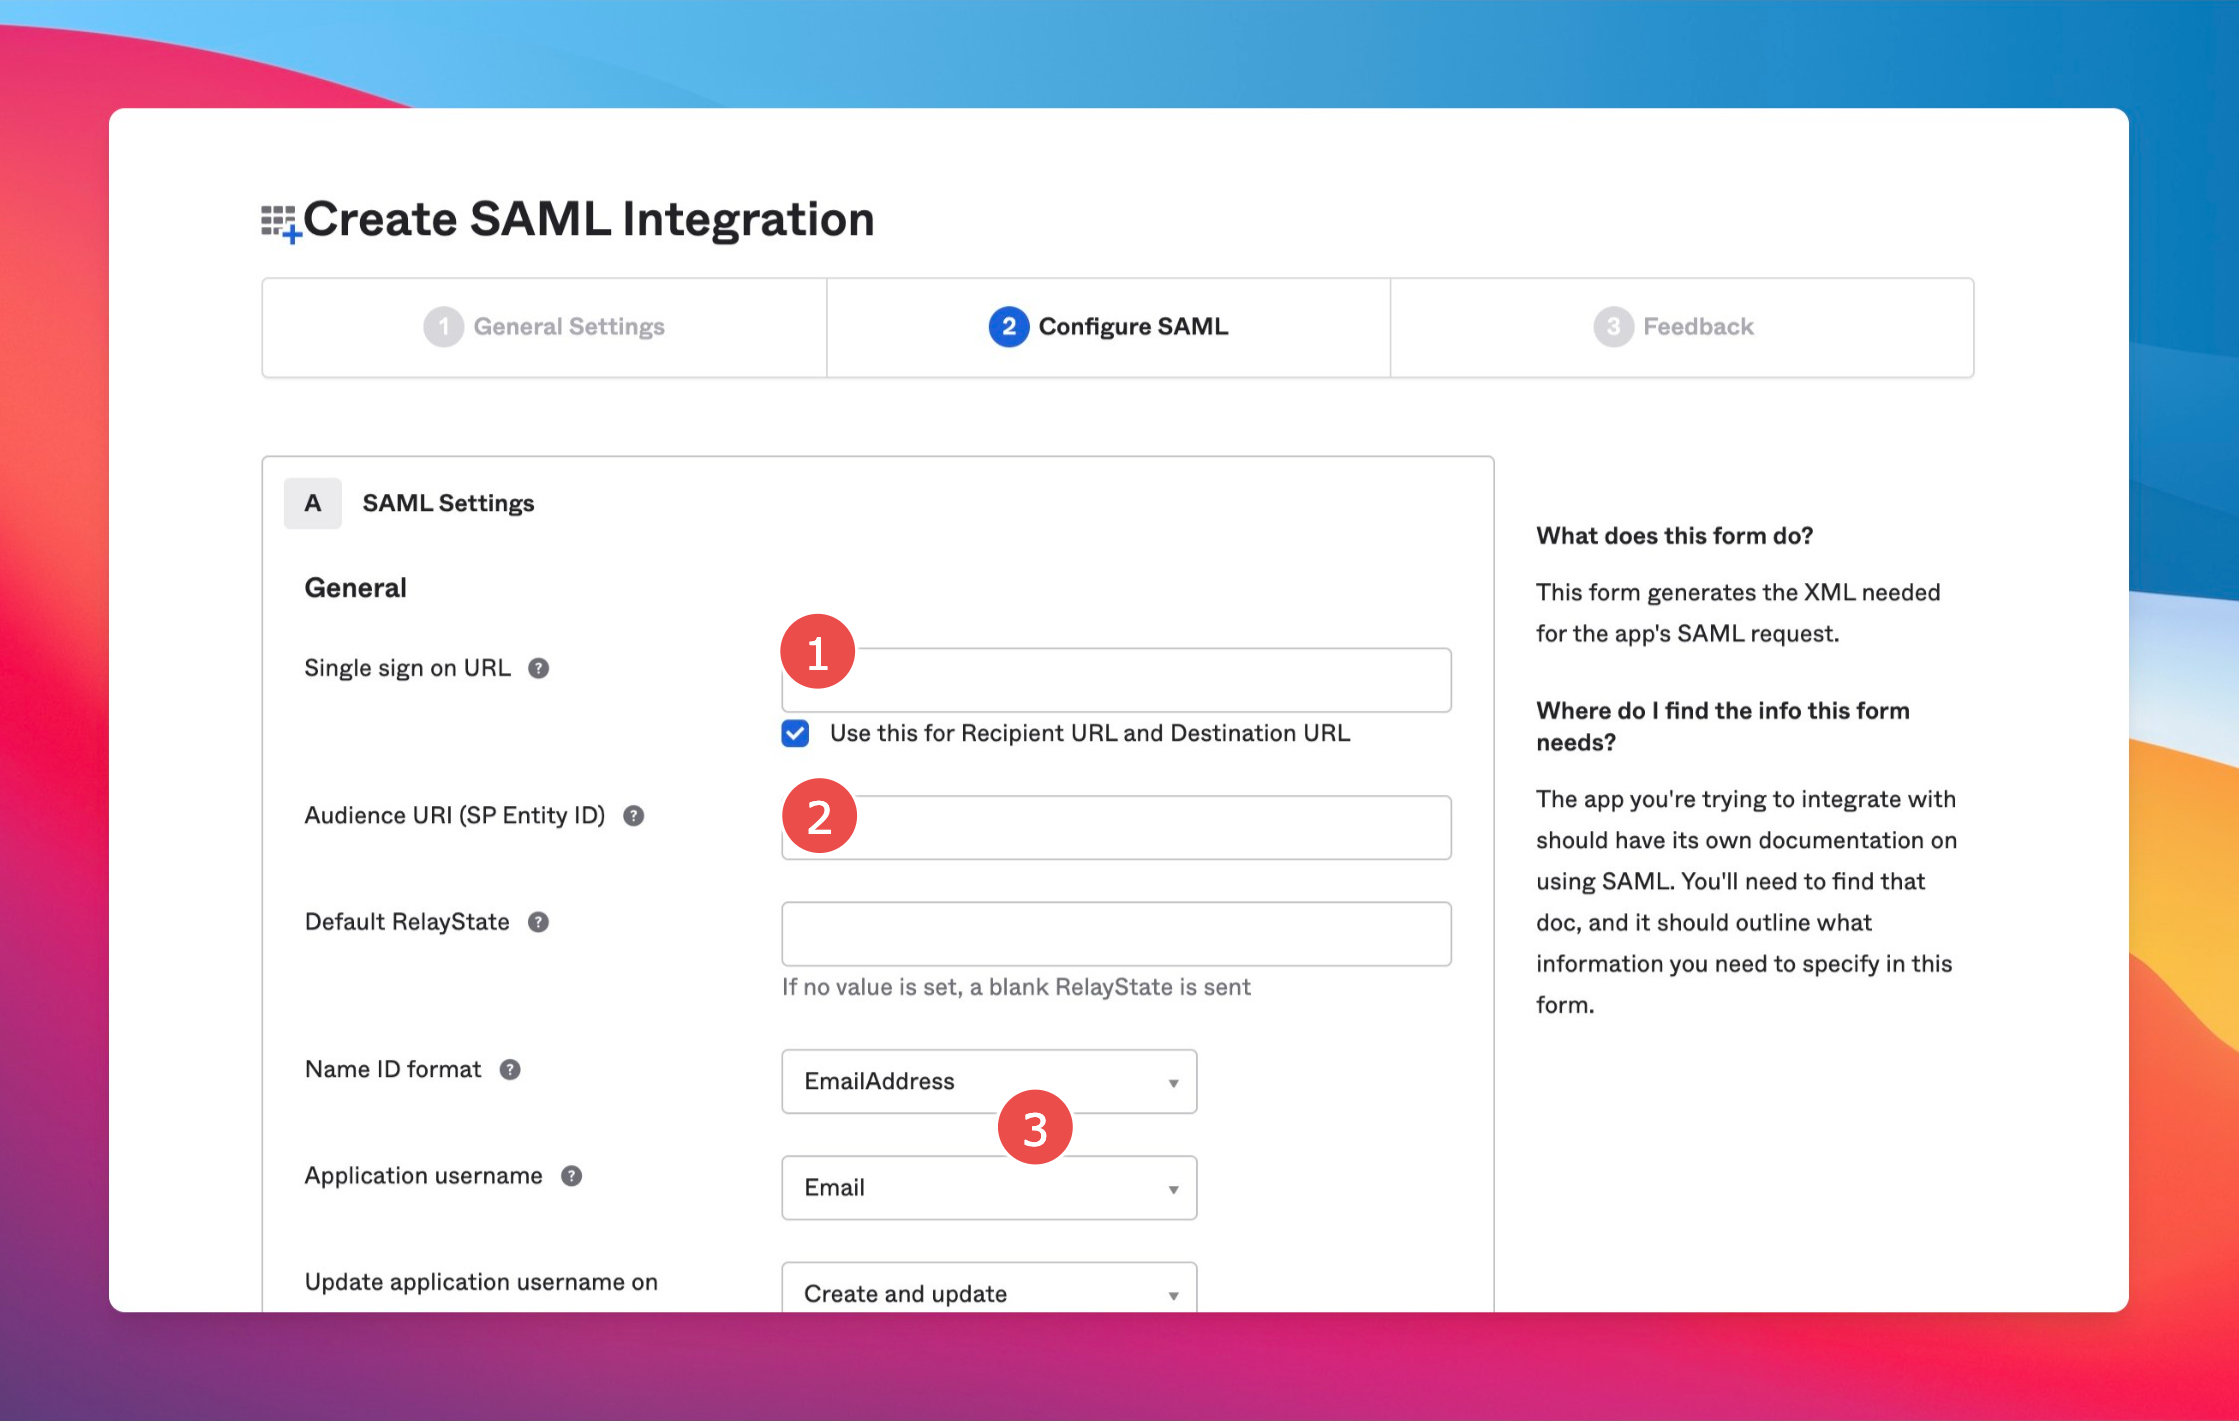
Task: Click the Default RelayState text box
Action: [x=1116, y=934]
